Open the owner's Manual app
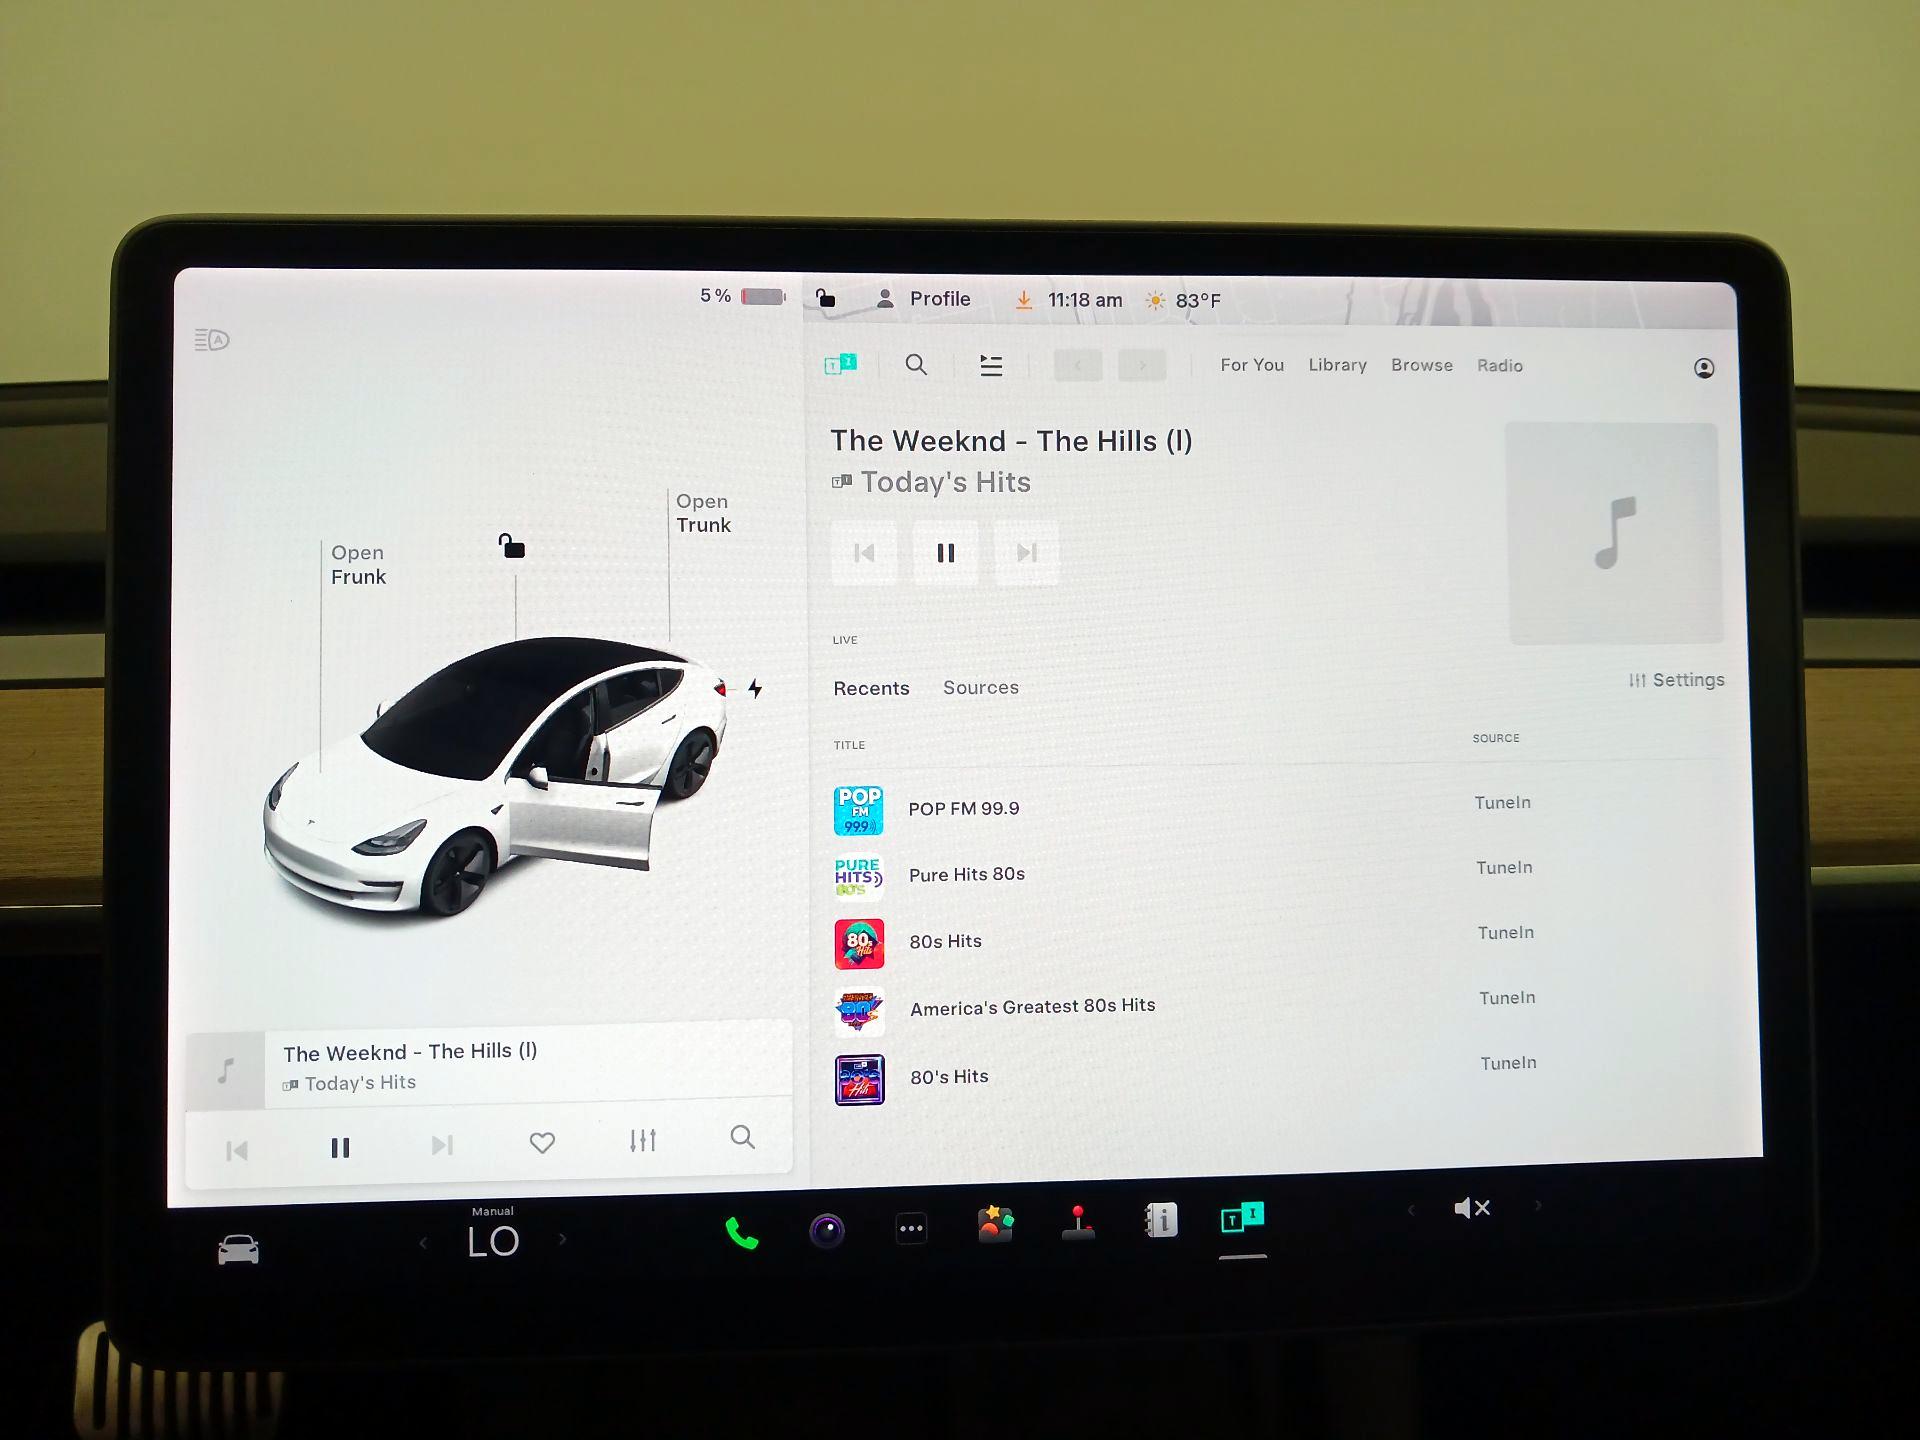Viewport: 1920px width, 1440px height. (x=1160, y=1220)
